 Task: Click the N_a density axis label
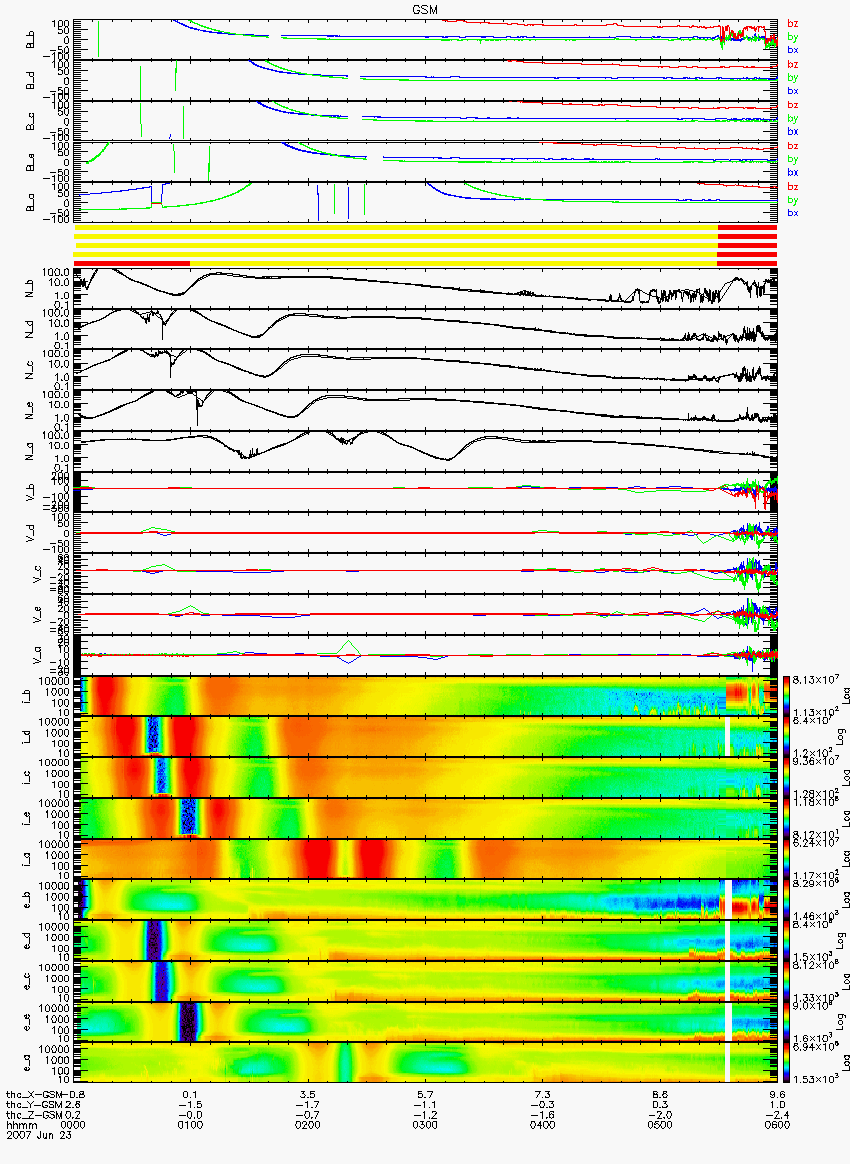click(31, 451)
